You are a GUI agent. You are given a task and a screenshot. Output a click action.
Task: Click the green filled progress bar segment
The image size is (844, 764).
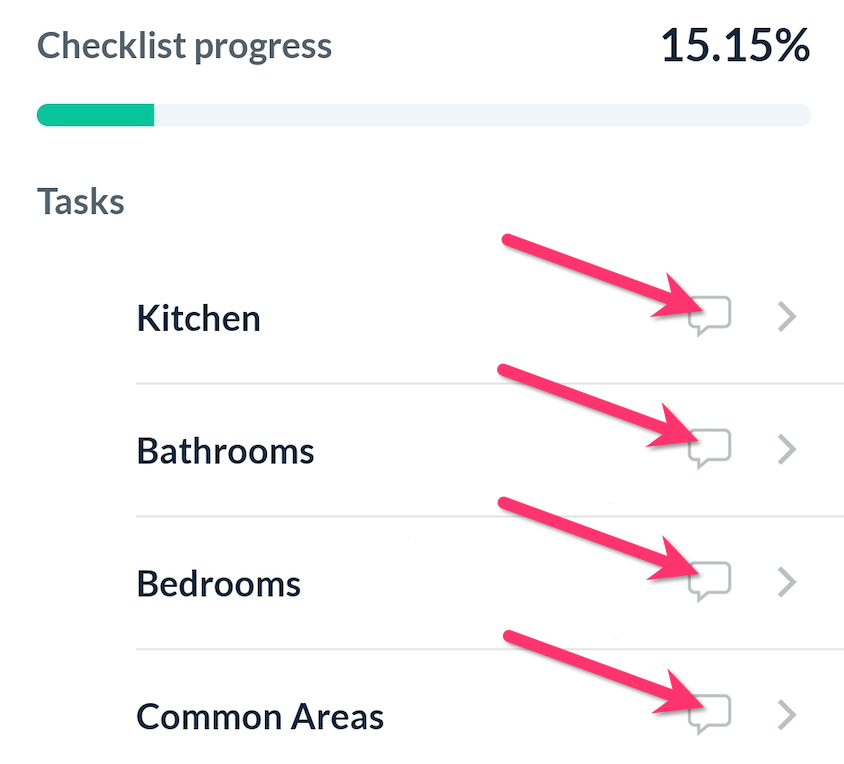coord(95,115)
